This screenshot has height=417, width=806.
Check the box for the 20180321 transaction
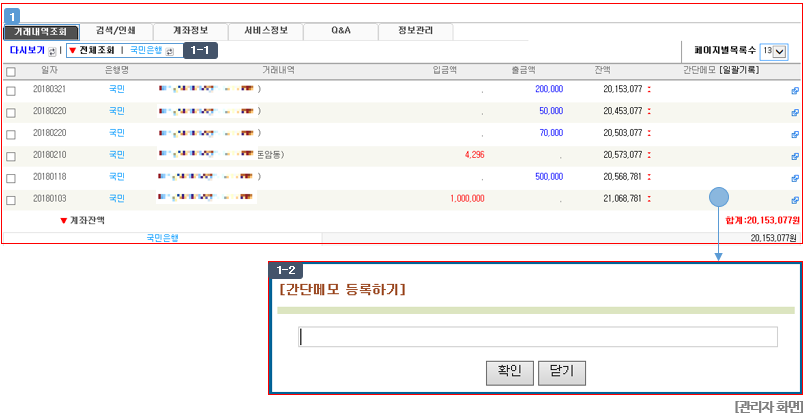point(11,91)
